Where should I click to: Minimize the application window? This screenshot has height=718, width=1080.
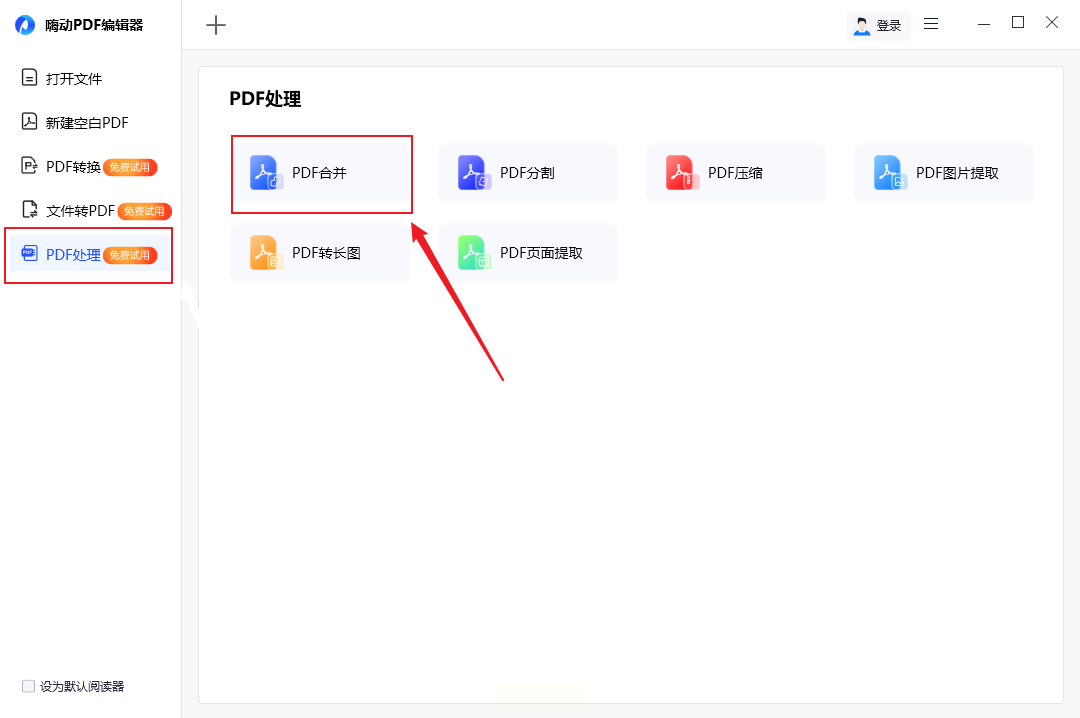pos(984,24)
